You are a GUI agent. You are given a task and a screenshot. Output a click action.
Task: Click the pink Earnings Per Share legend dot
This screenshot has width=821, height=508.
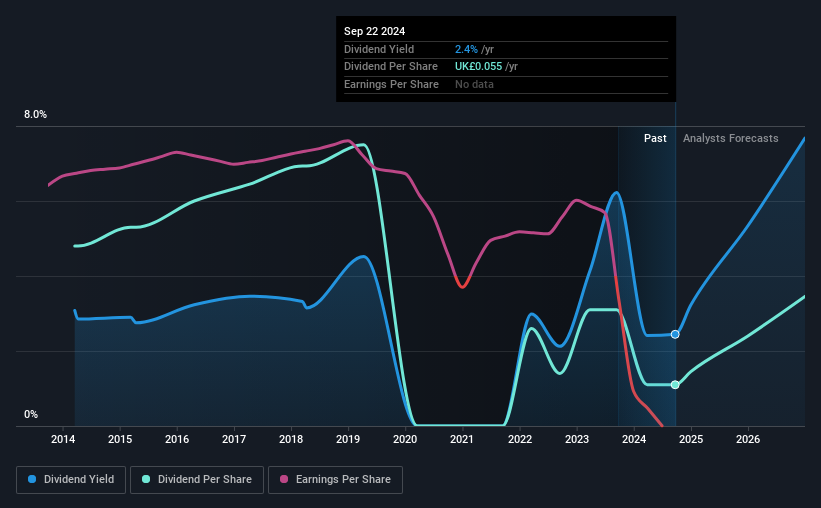pyautogui.click(x=284, y=479)
